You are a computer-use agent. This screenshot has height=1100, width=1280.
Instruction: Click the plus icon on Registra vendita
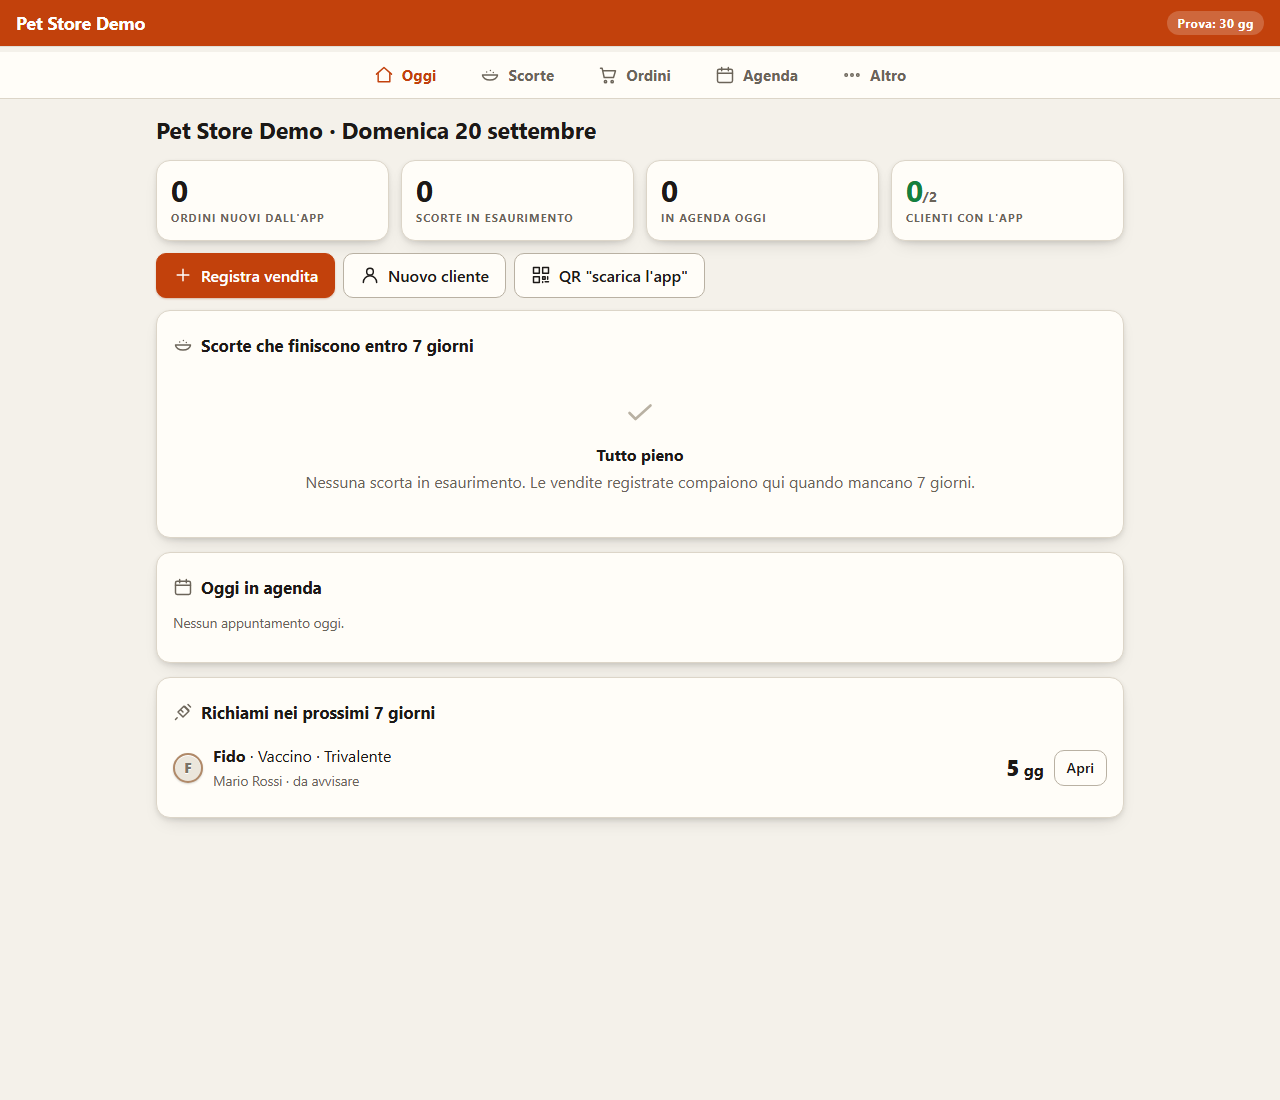click(183, 275)
